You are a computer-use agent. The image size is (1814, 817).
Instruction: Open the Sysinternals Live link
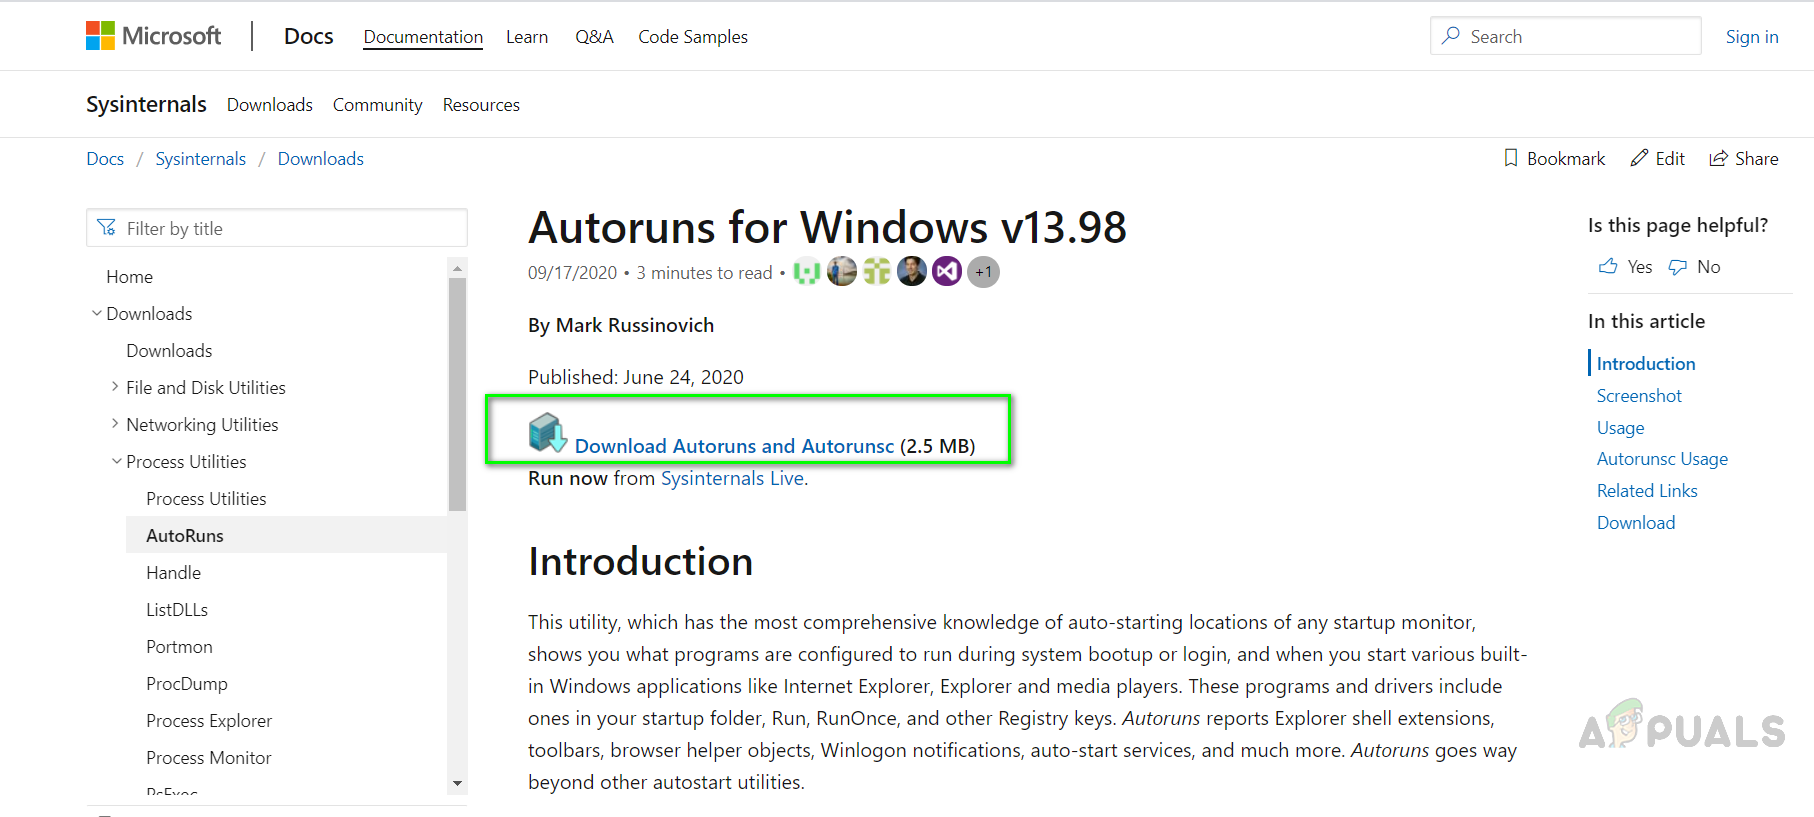coord(733,478)
